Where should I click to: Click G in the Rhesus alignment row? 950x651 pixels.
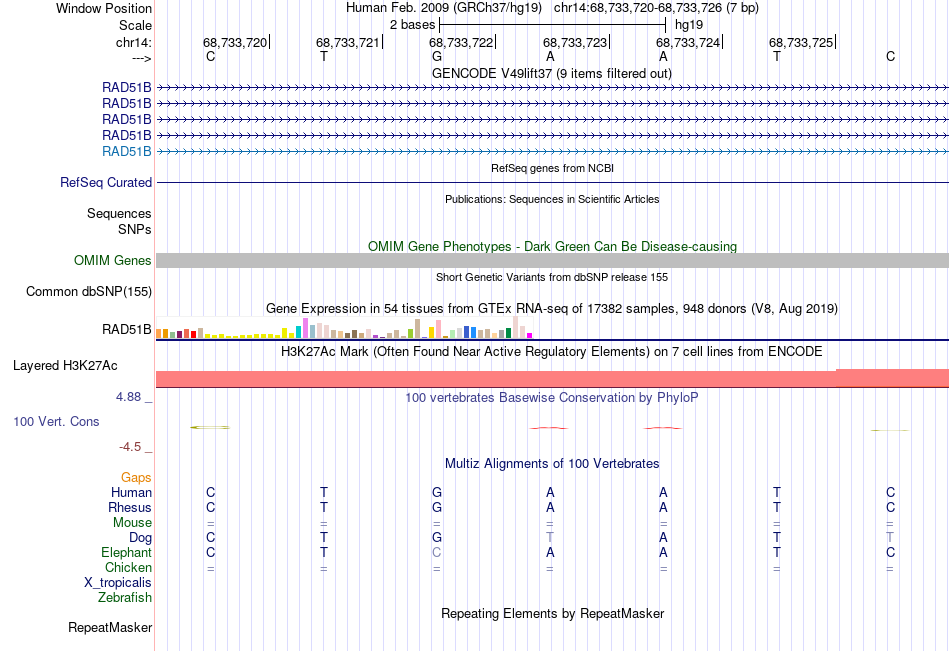tap(437, 507)
